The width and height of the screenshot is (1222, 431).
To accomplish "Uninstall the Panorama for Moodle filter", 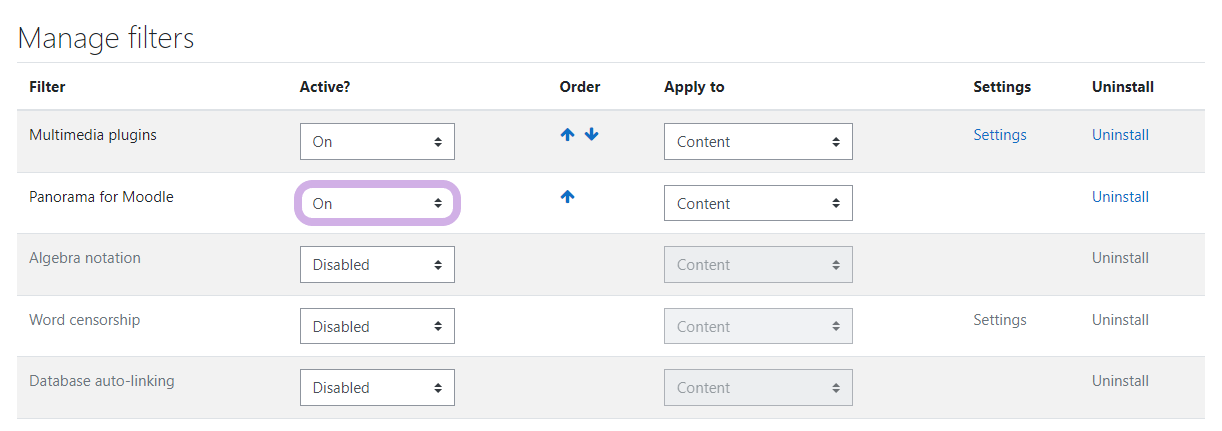I will click(1120, 197).
